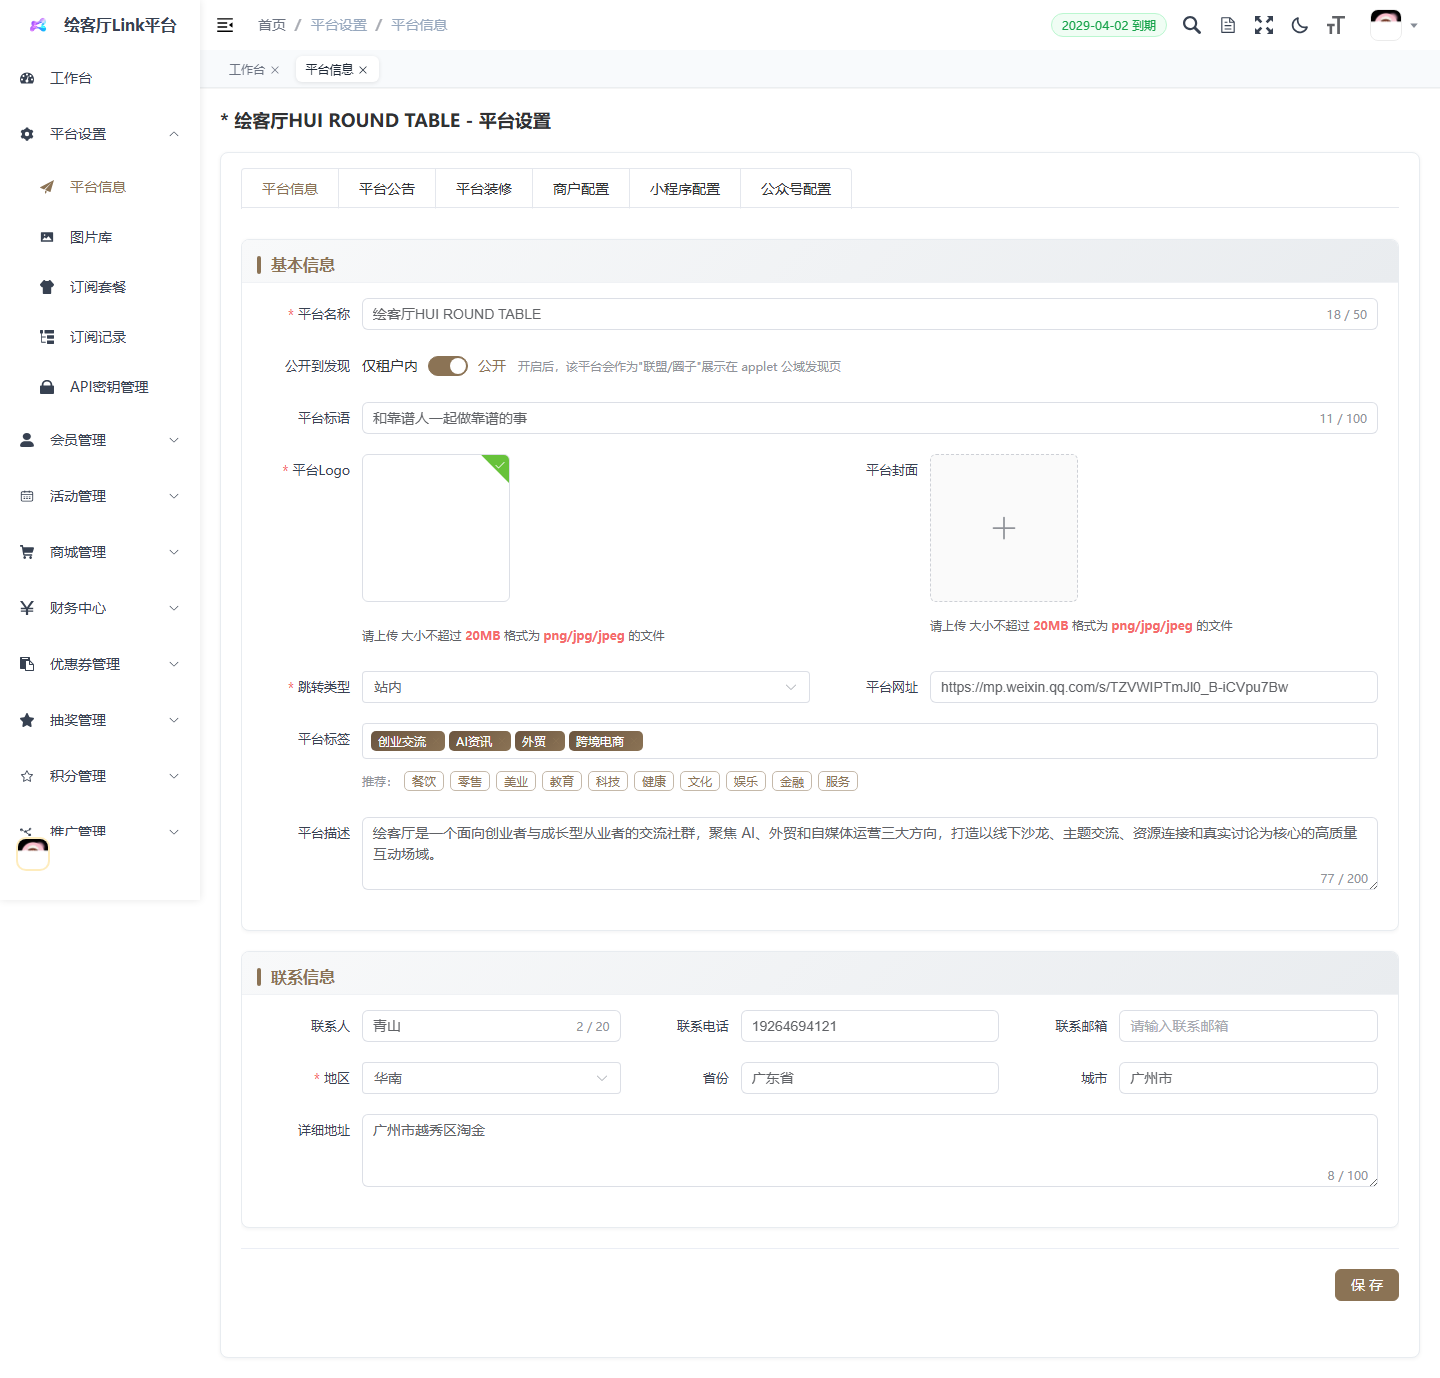The height and width of the screenshot is (1378, 1440).
Task: Add the recommended 教育 tag
Action: [x=562, y=781]
